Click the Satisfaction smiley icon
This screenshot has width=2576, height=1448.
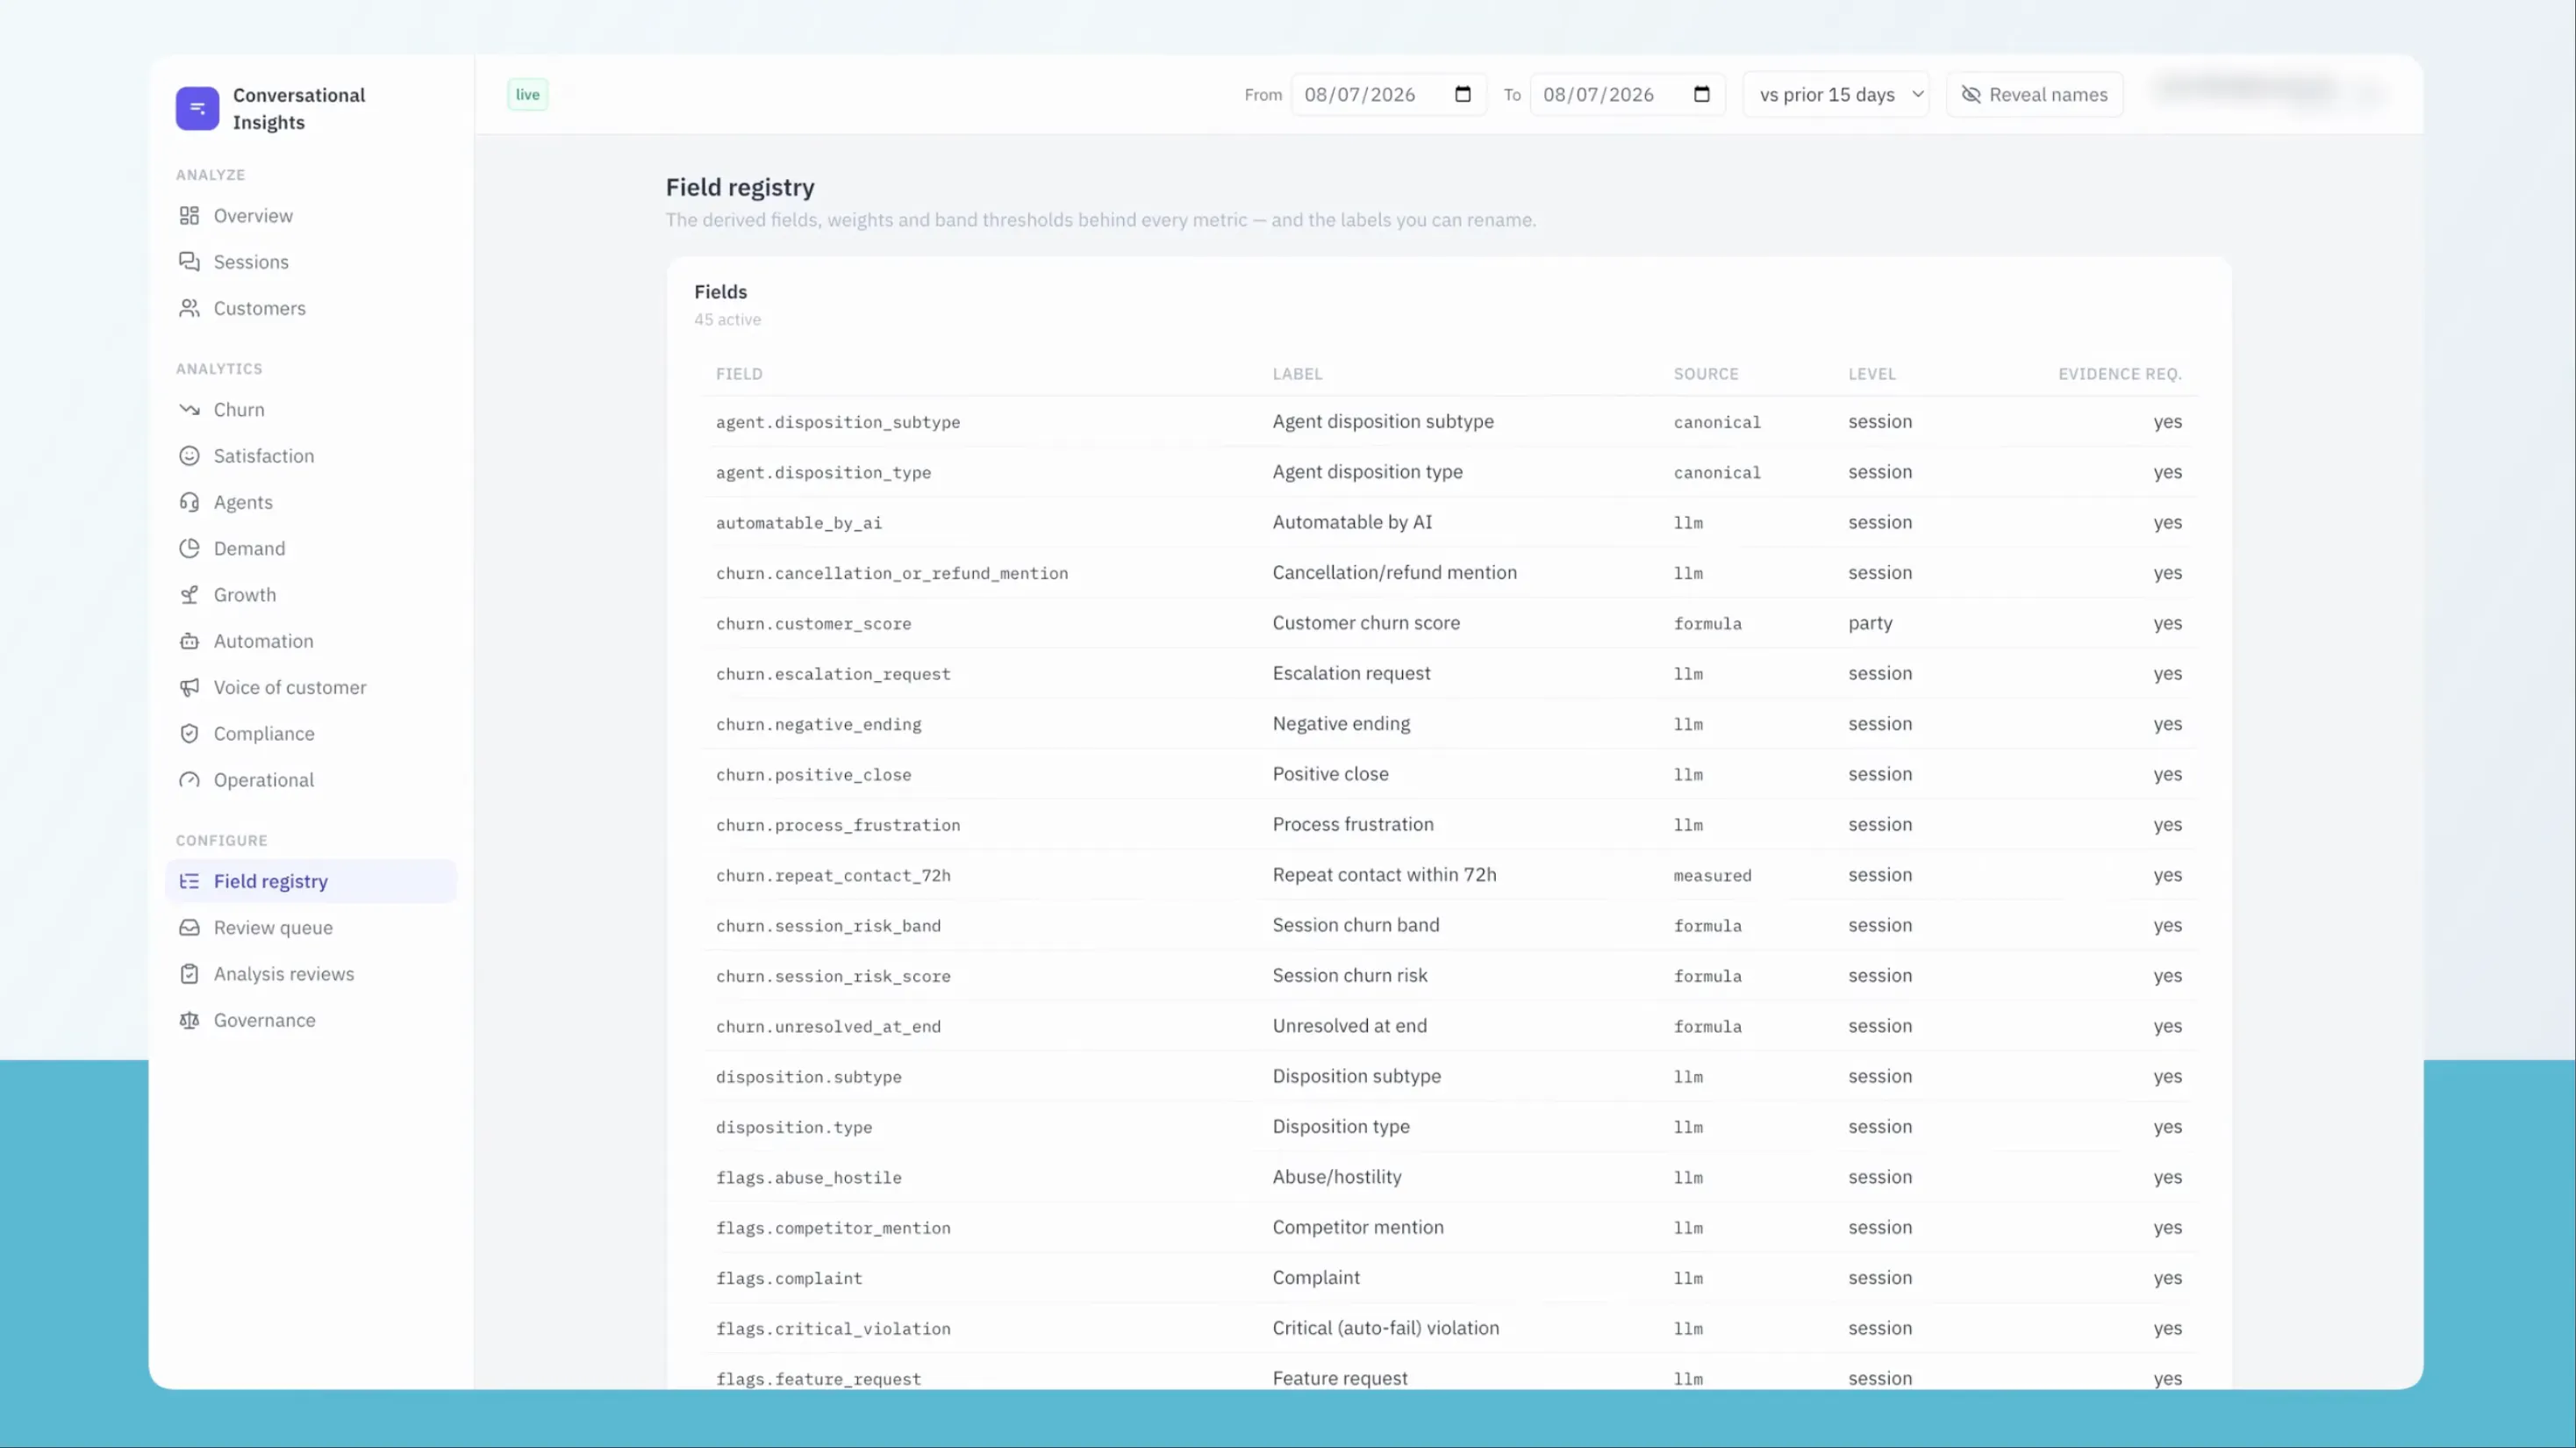pyautogui.click(x=189, y=456)
